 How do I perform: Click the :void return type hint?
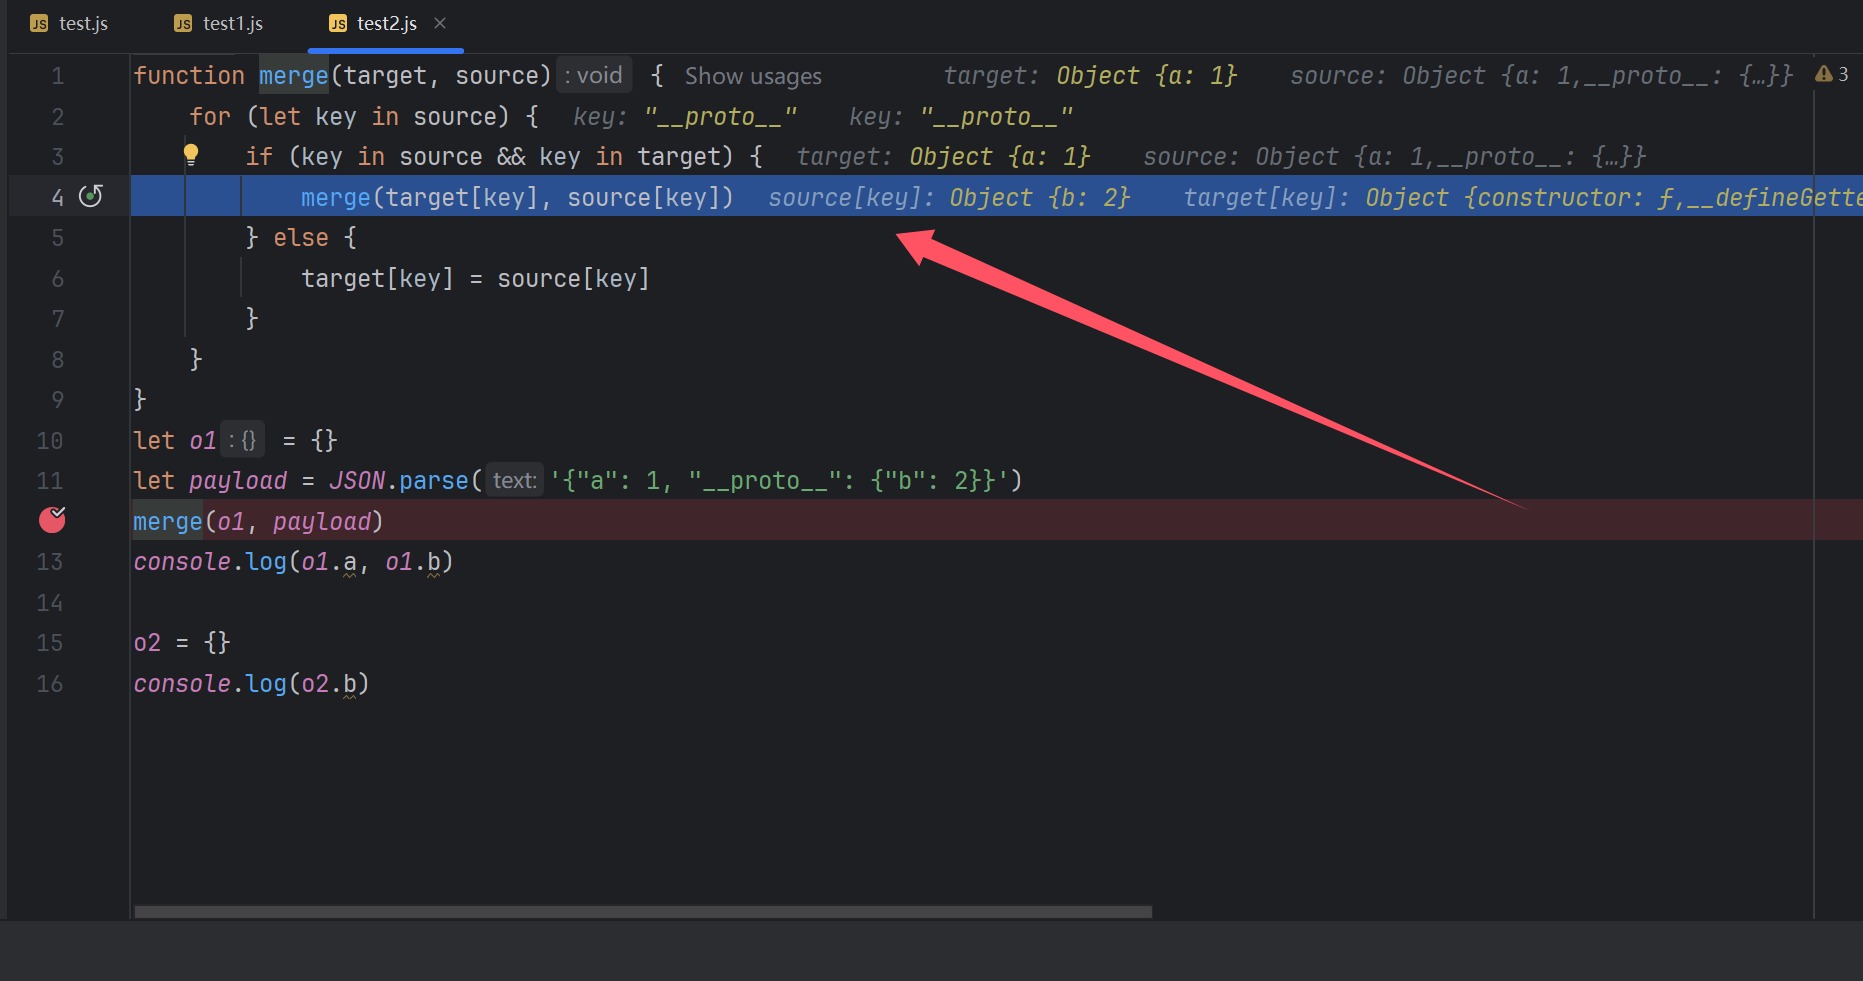pyautogui.click(x=594, y=76)
